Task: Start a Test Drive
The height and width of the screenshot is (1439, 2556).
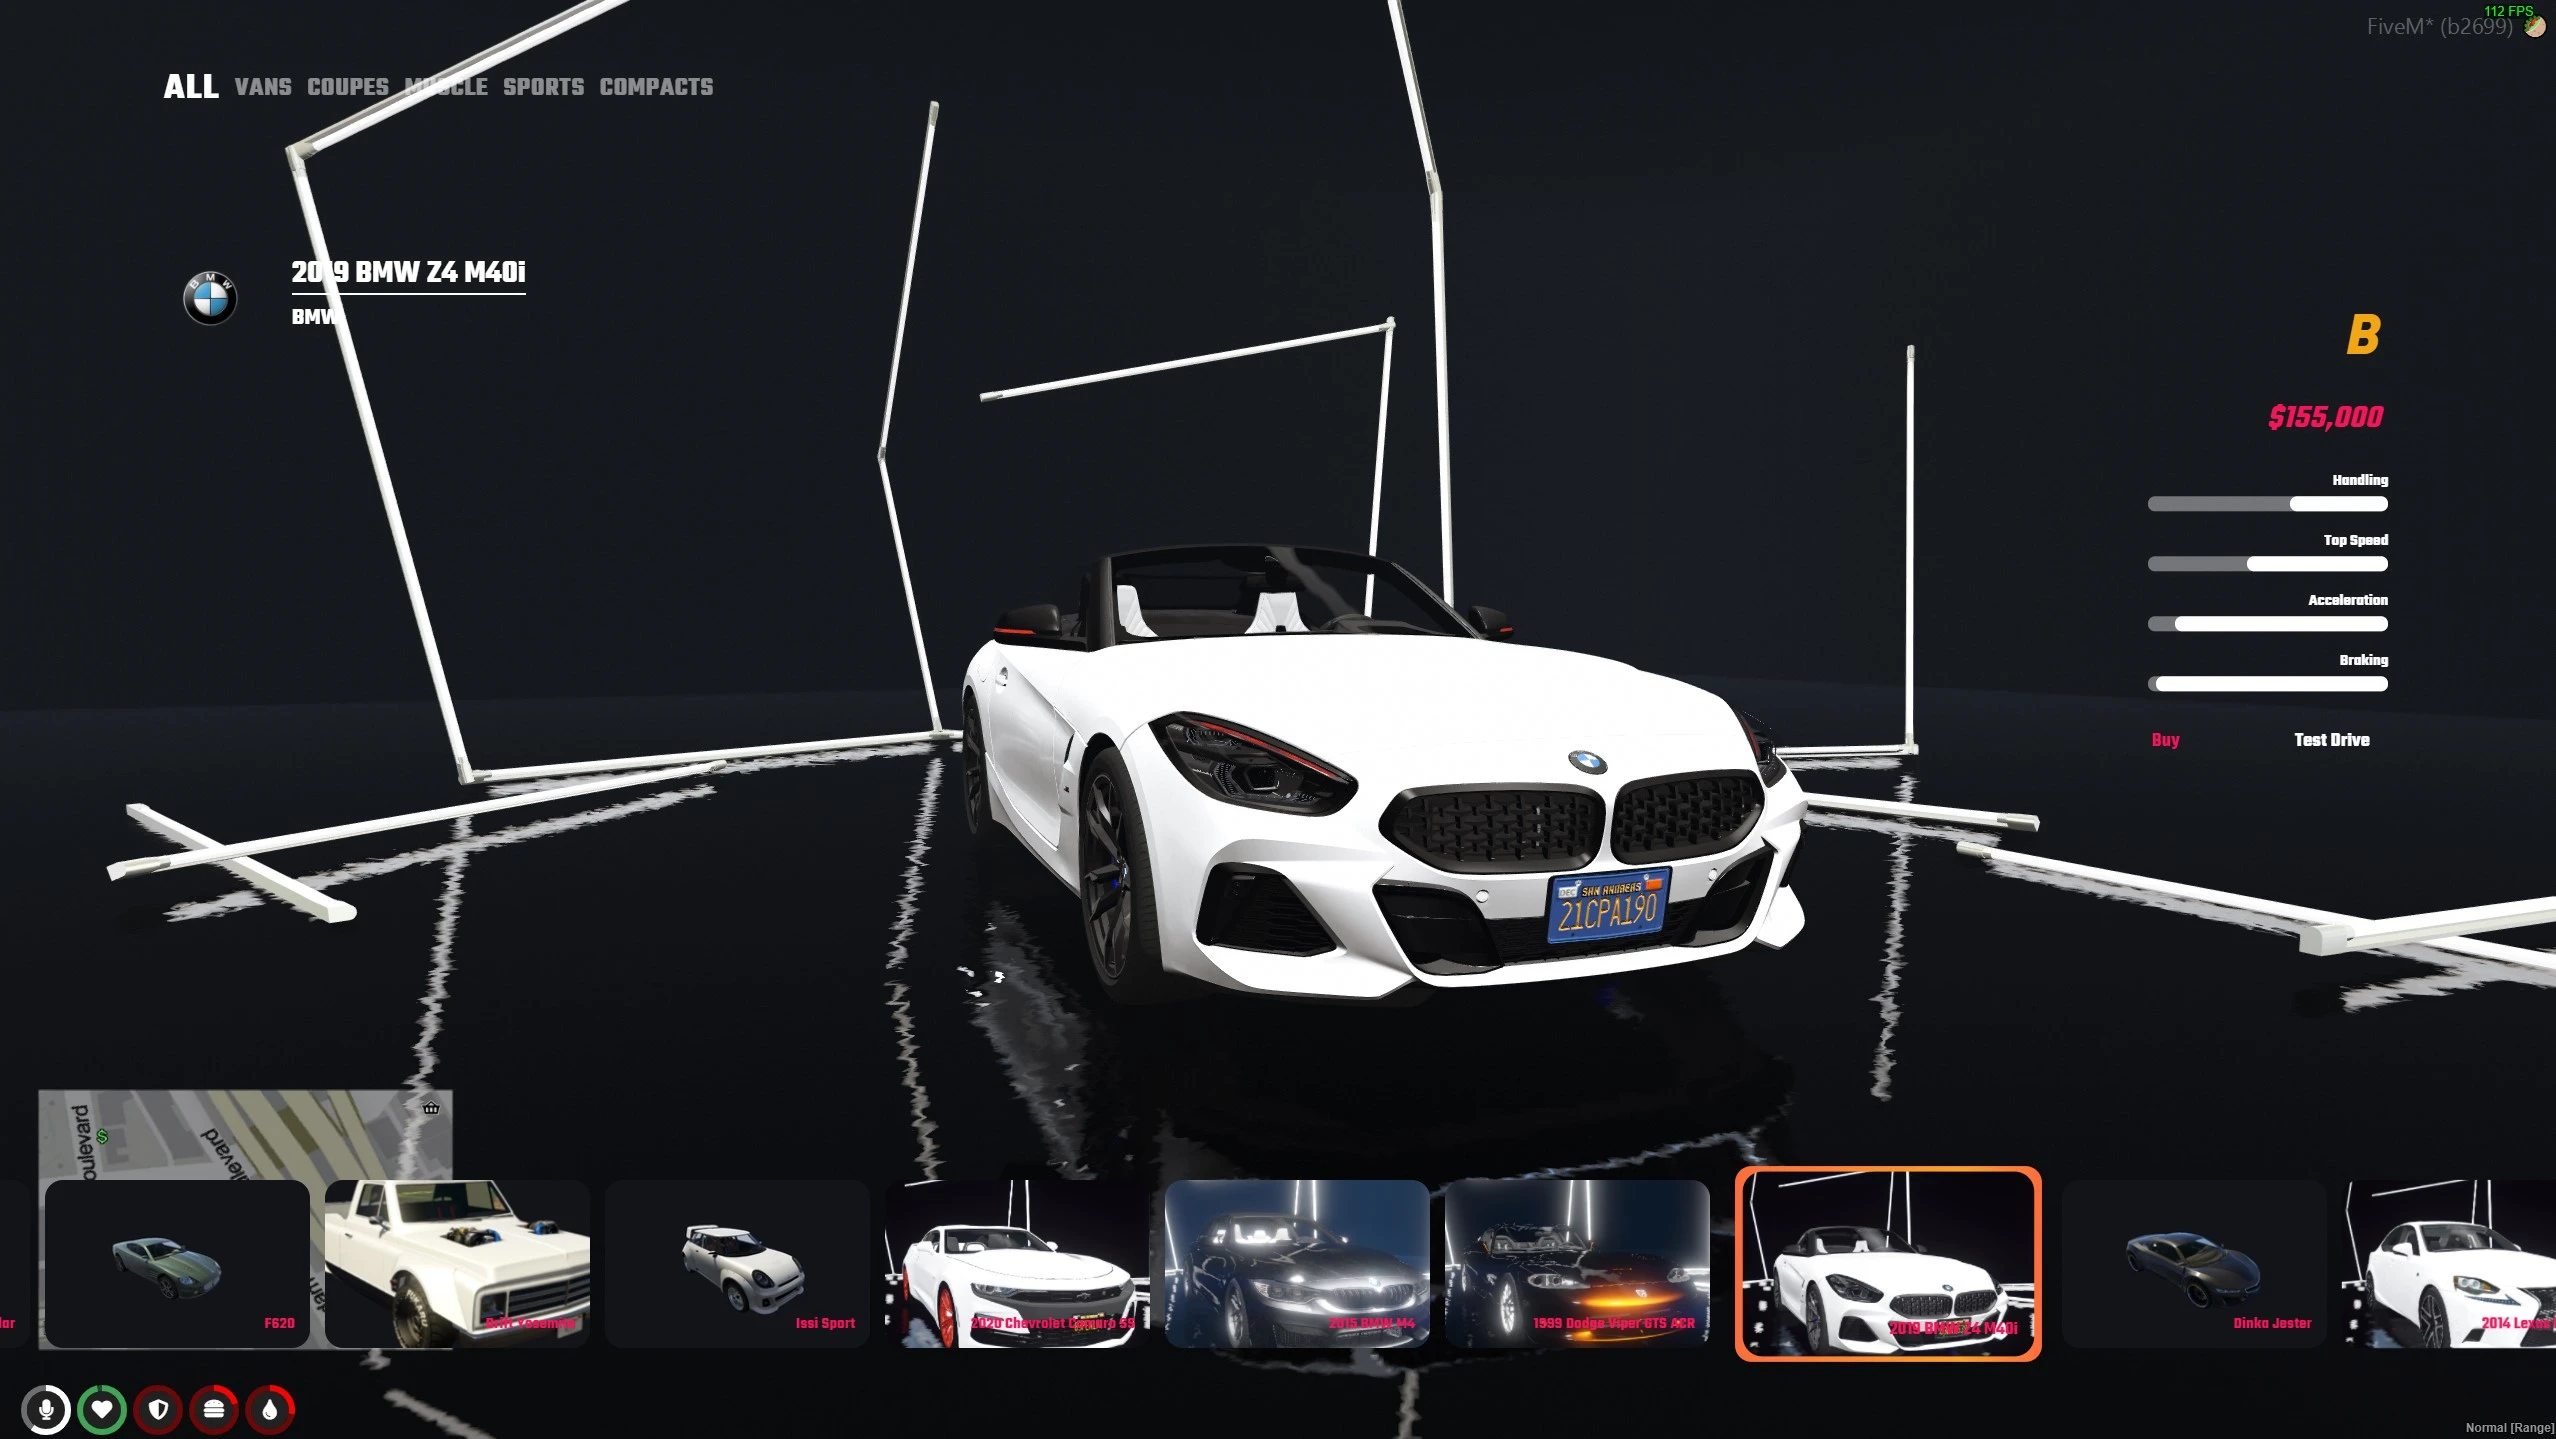Action: [2331, 740]
